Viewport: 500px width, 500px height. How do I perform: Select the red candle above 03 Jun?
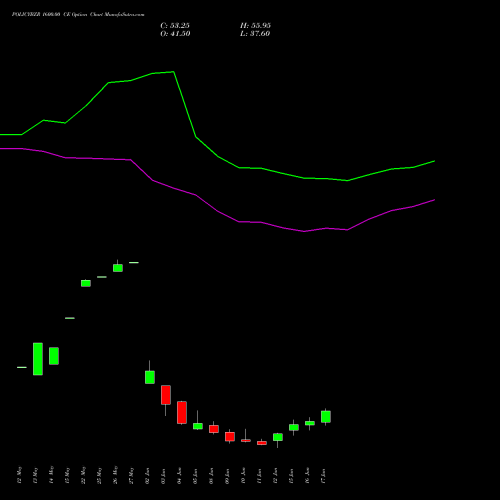point(166,395)
